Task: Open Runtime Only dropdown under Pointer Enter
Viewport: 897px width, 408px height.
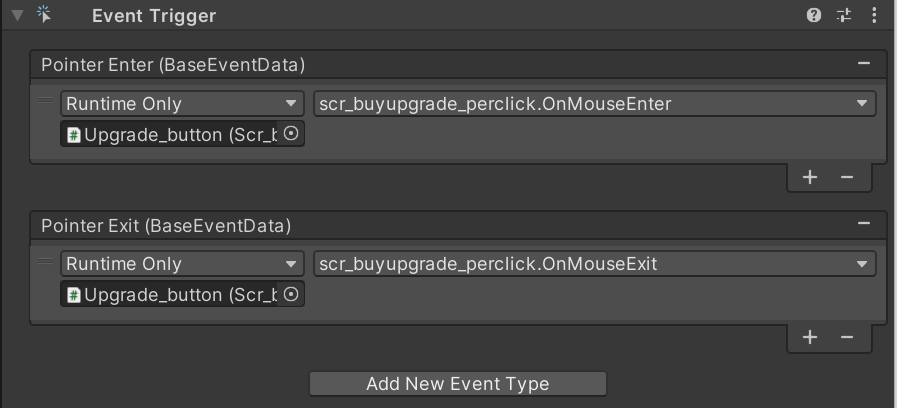Action: click(x=181, y=103)
